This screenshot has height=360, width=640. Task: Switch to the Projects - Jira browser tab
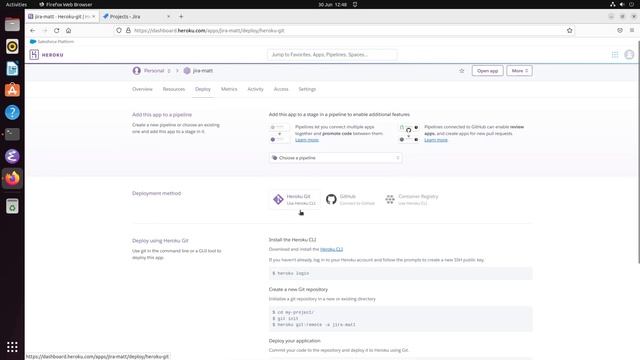coord(137,16)
